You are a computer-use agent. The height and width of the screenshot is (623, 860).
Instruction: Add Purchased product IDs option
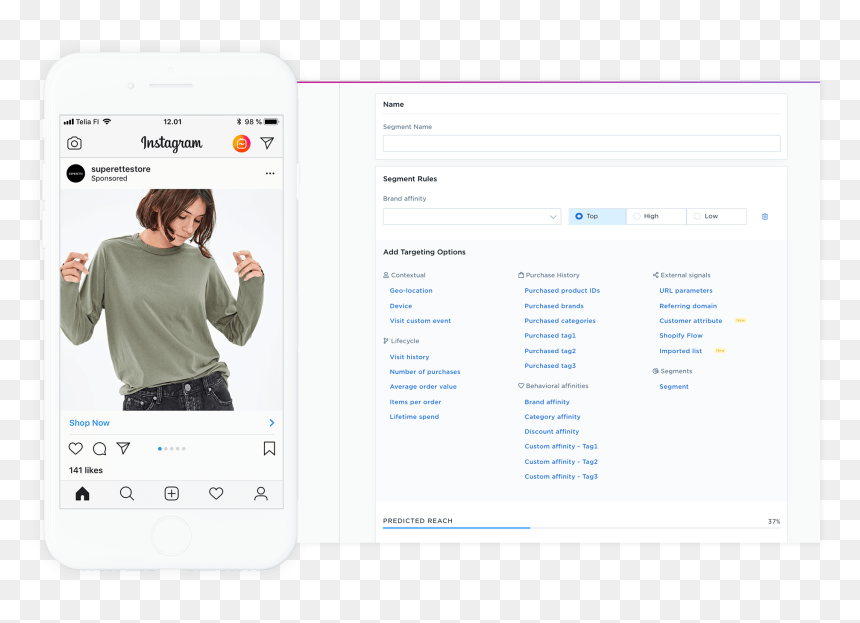point(562,291)
